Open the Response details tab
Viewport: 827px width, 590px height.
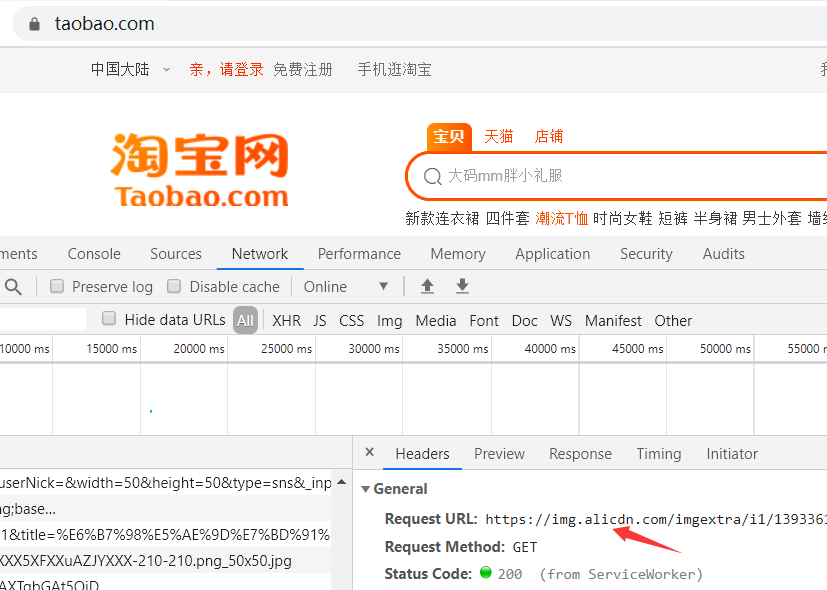tap(580, 454)
